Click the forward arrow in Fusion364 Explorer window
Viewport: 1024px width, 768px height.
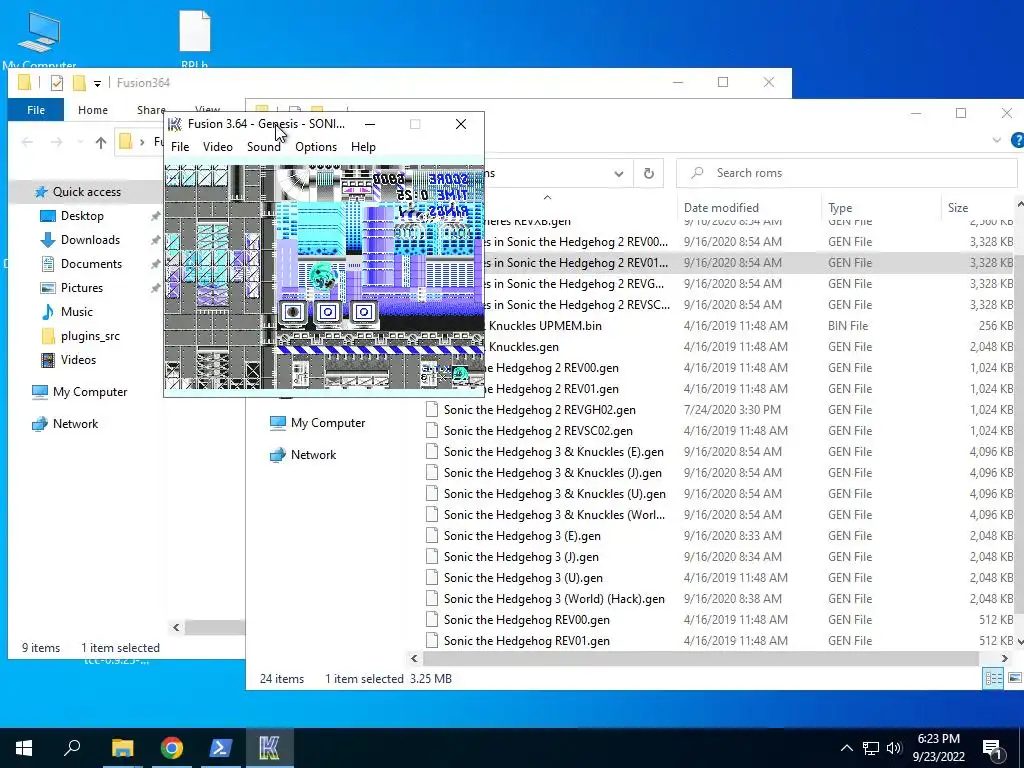tap(56, 142)
